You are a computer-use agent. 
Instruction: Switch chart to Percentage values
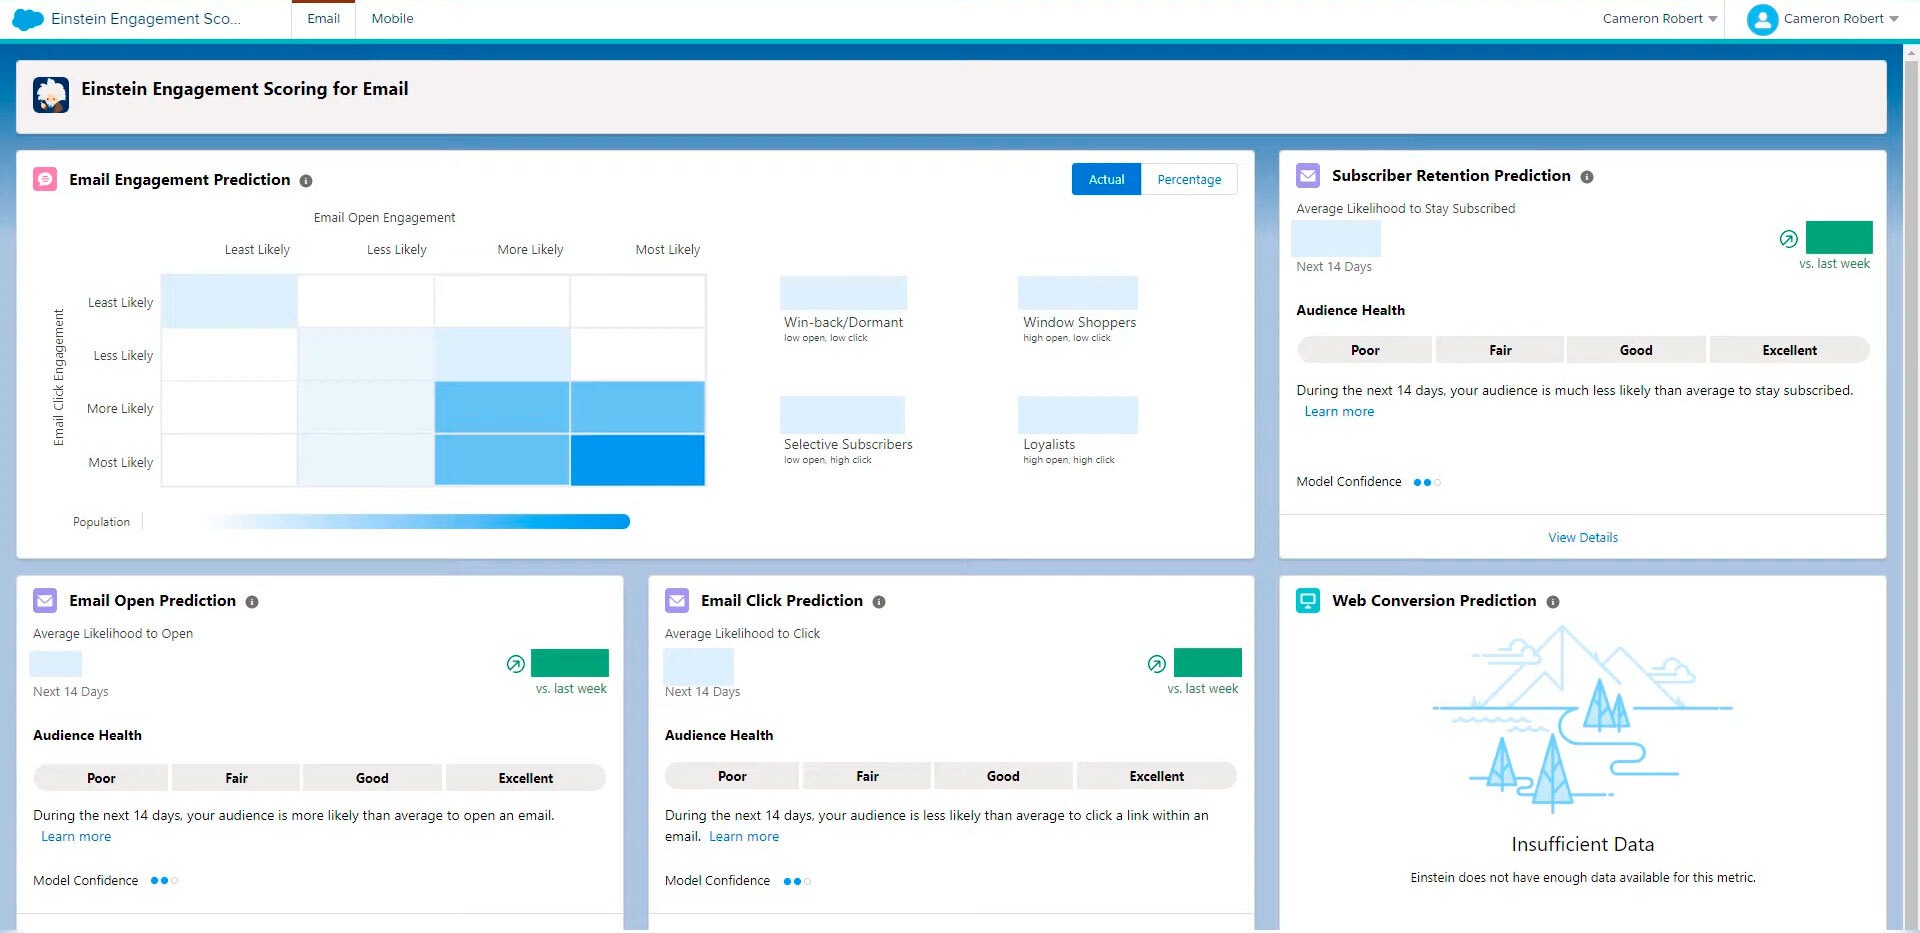pyautogui.click(x=1189, y=179)
